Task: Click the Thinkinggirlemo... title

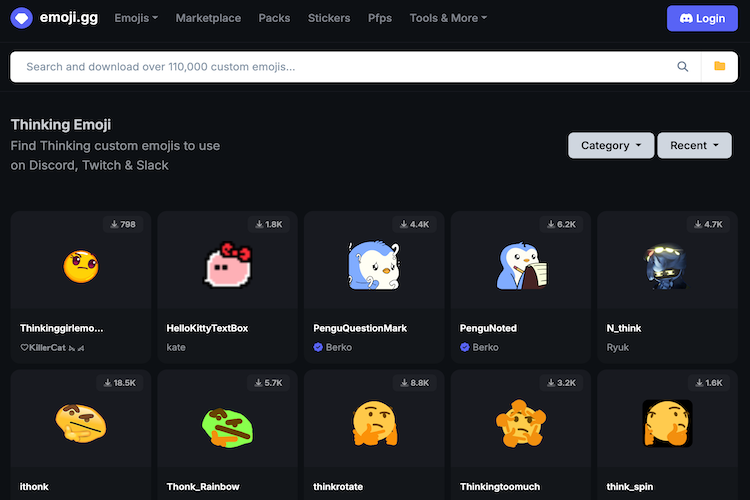Action: [61, 328]
